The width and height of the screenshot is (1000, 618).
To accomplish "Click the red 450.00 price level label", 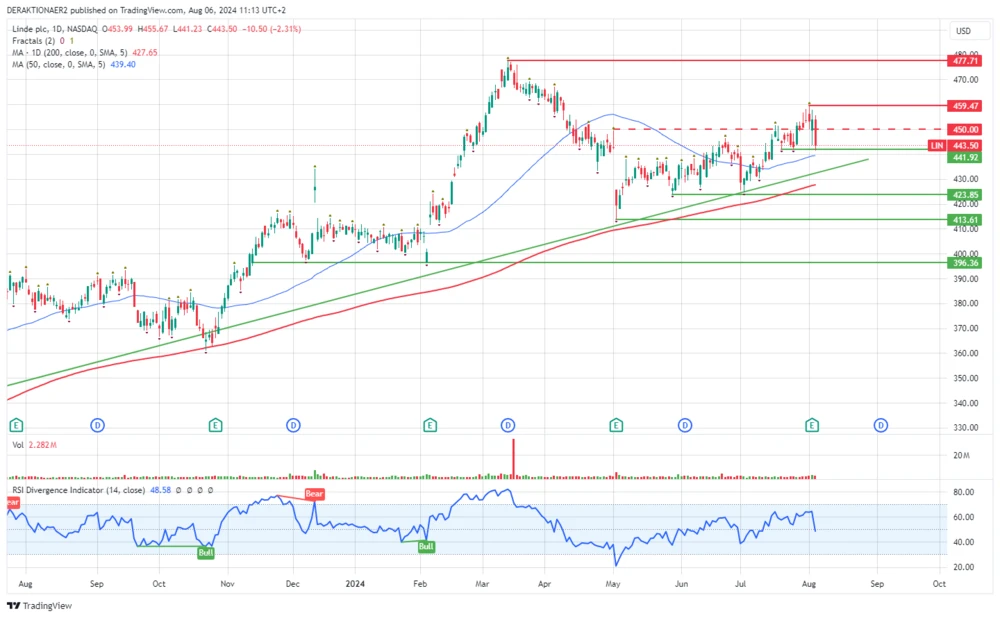I will 965,129.
